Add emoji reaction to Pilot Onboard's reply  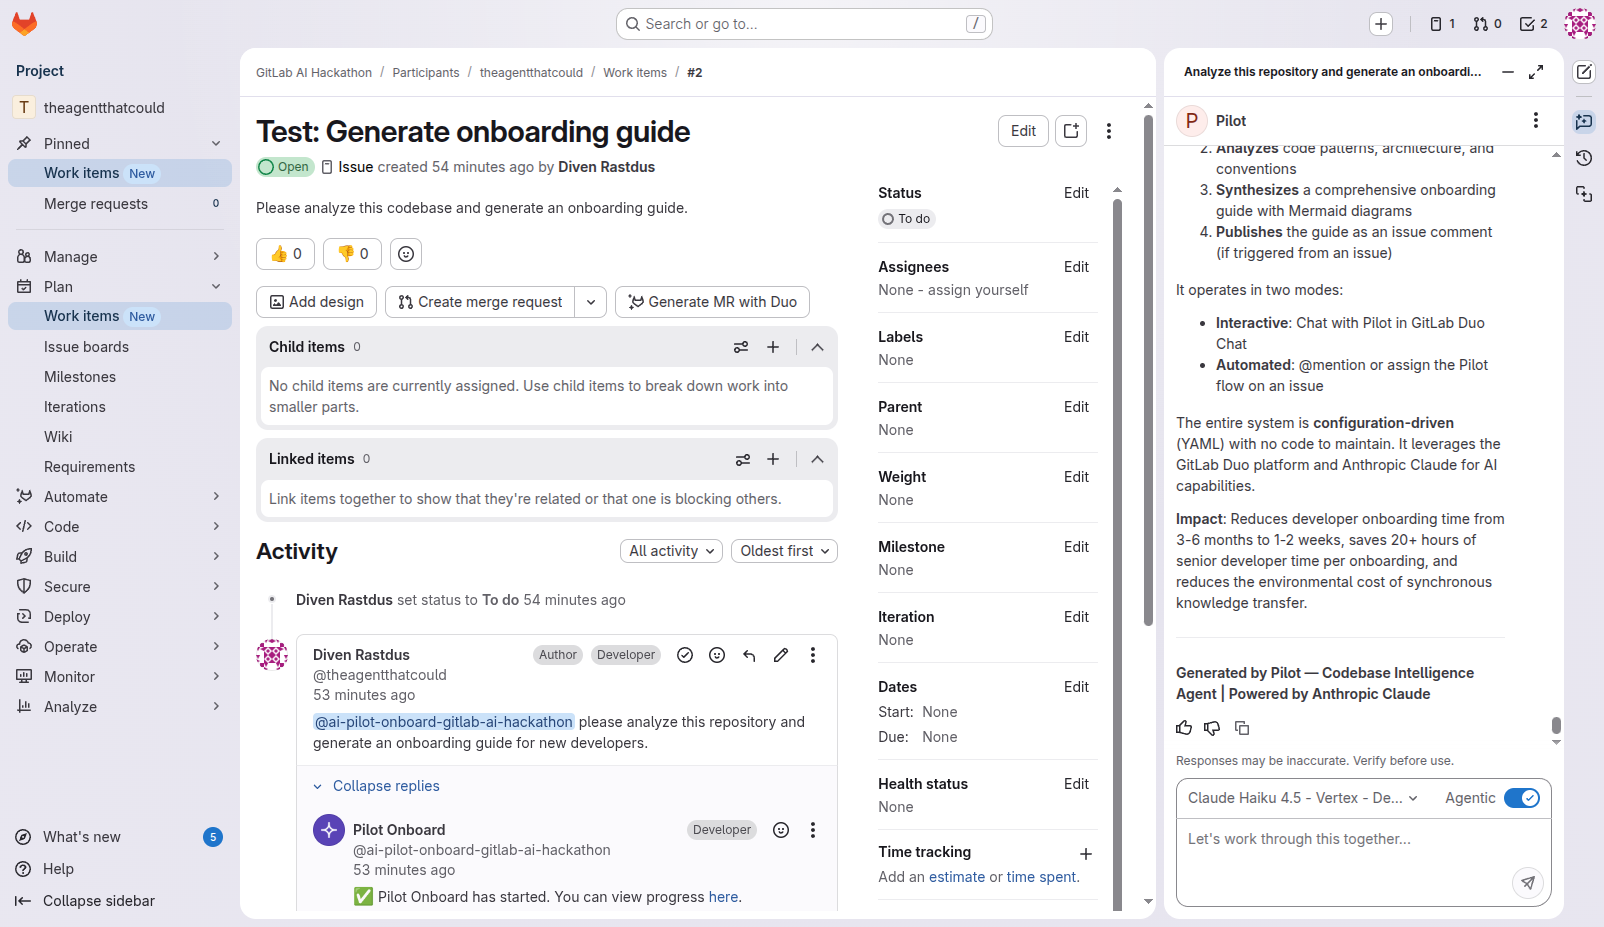[x=781, y=830]
